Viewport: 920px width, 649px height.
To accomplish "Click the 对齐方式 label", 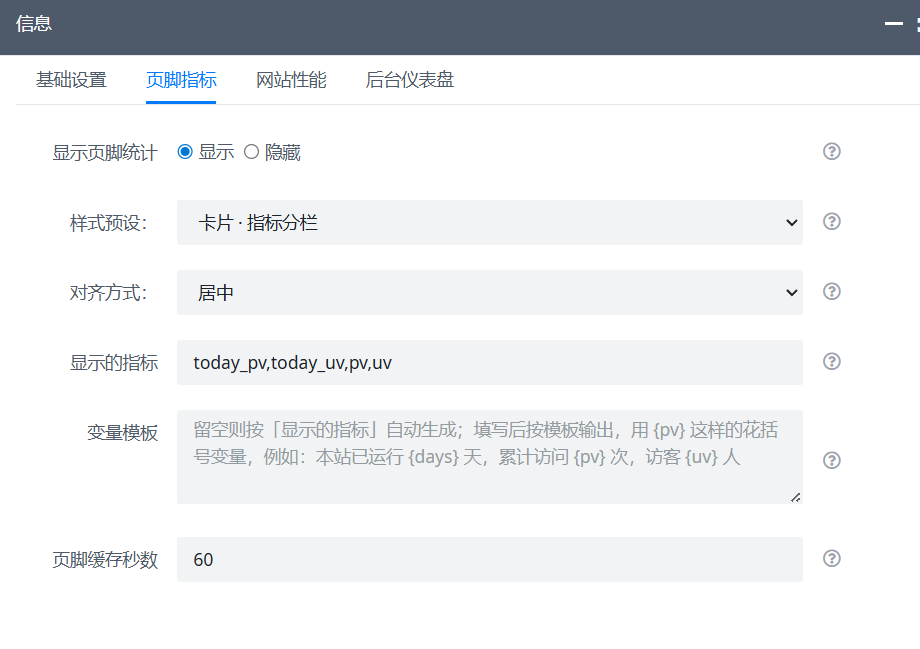I will [109, 292].
